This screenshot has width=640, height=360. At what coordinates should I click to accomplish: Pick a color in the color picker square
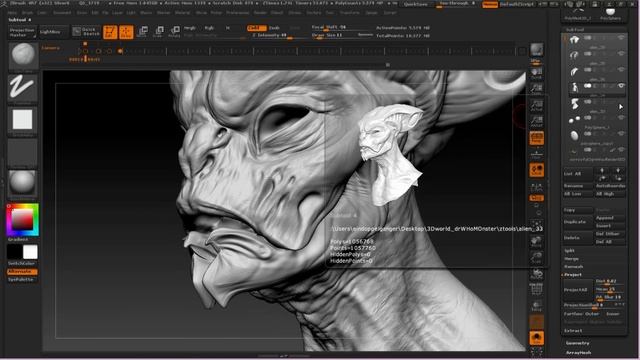click(x=22, y=220)
